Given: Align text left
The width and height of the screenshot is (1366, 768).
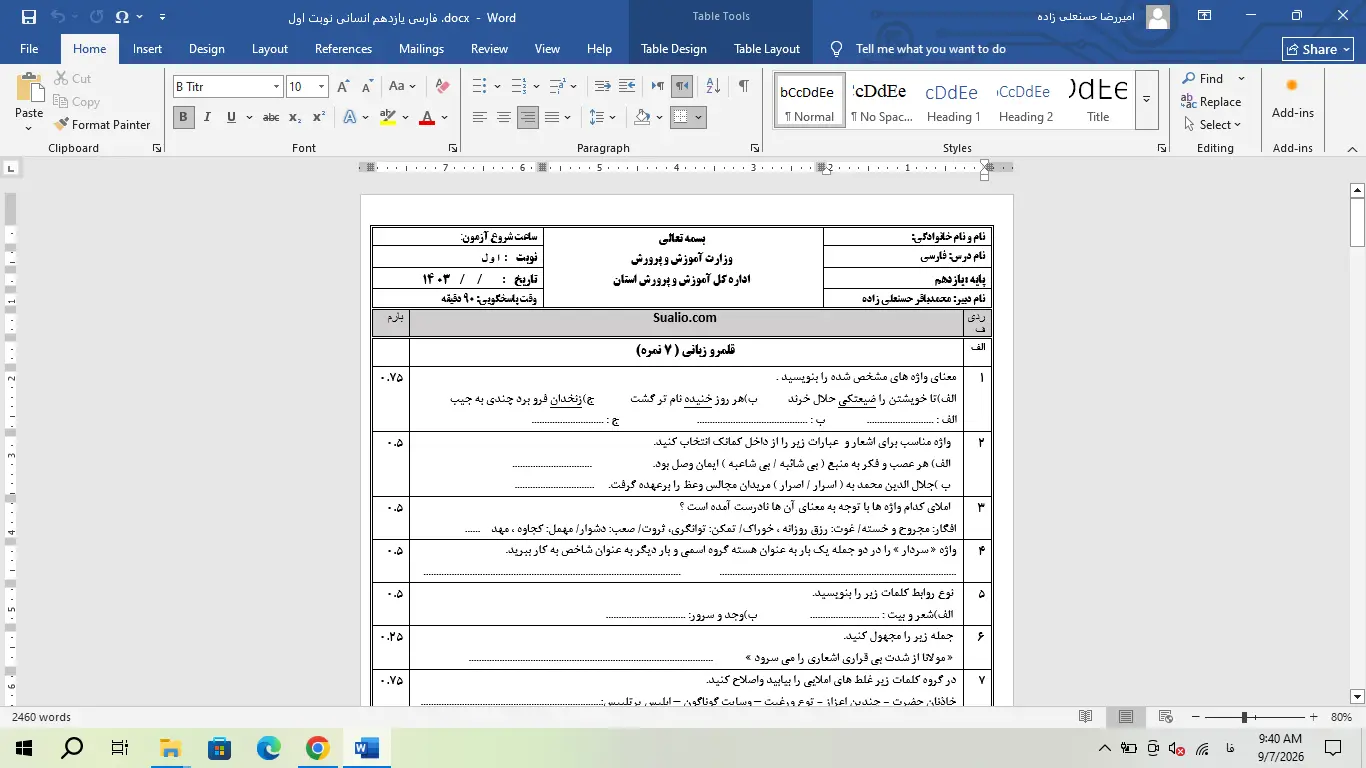Looking at the screenshot, I should (480, 117).
